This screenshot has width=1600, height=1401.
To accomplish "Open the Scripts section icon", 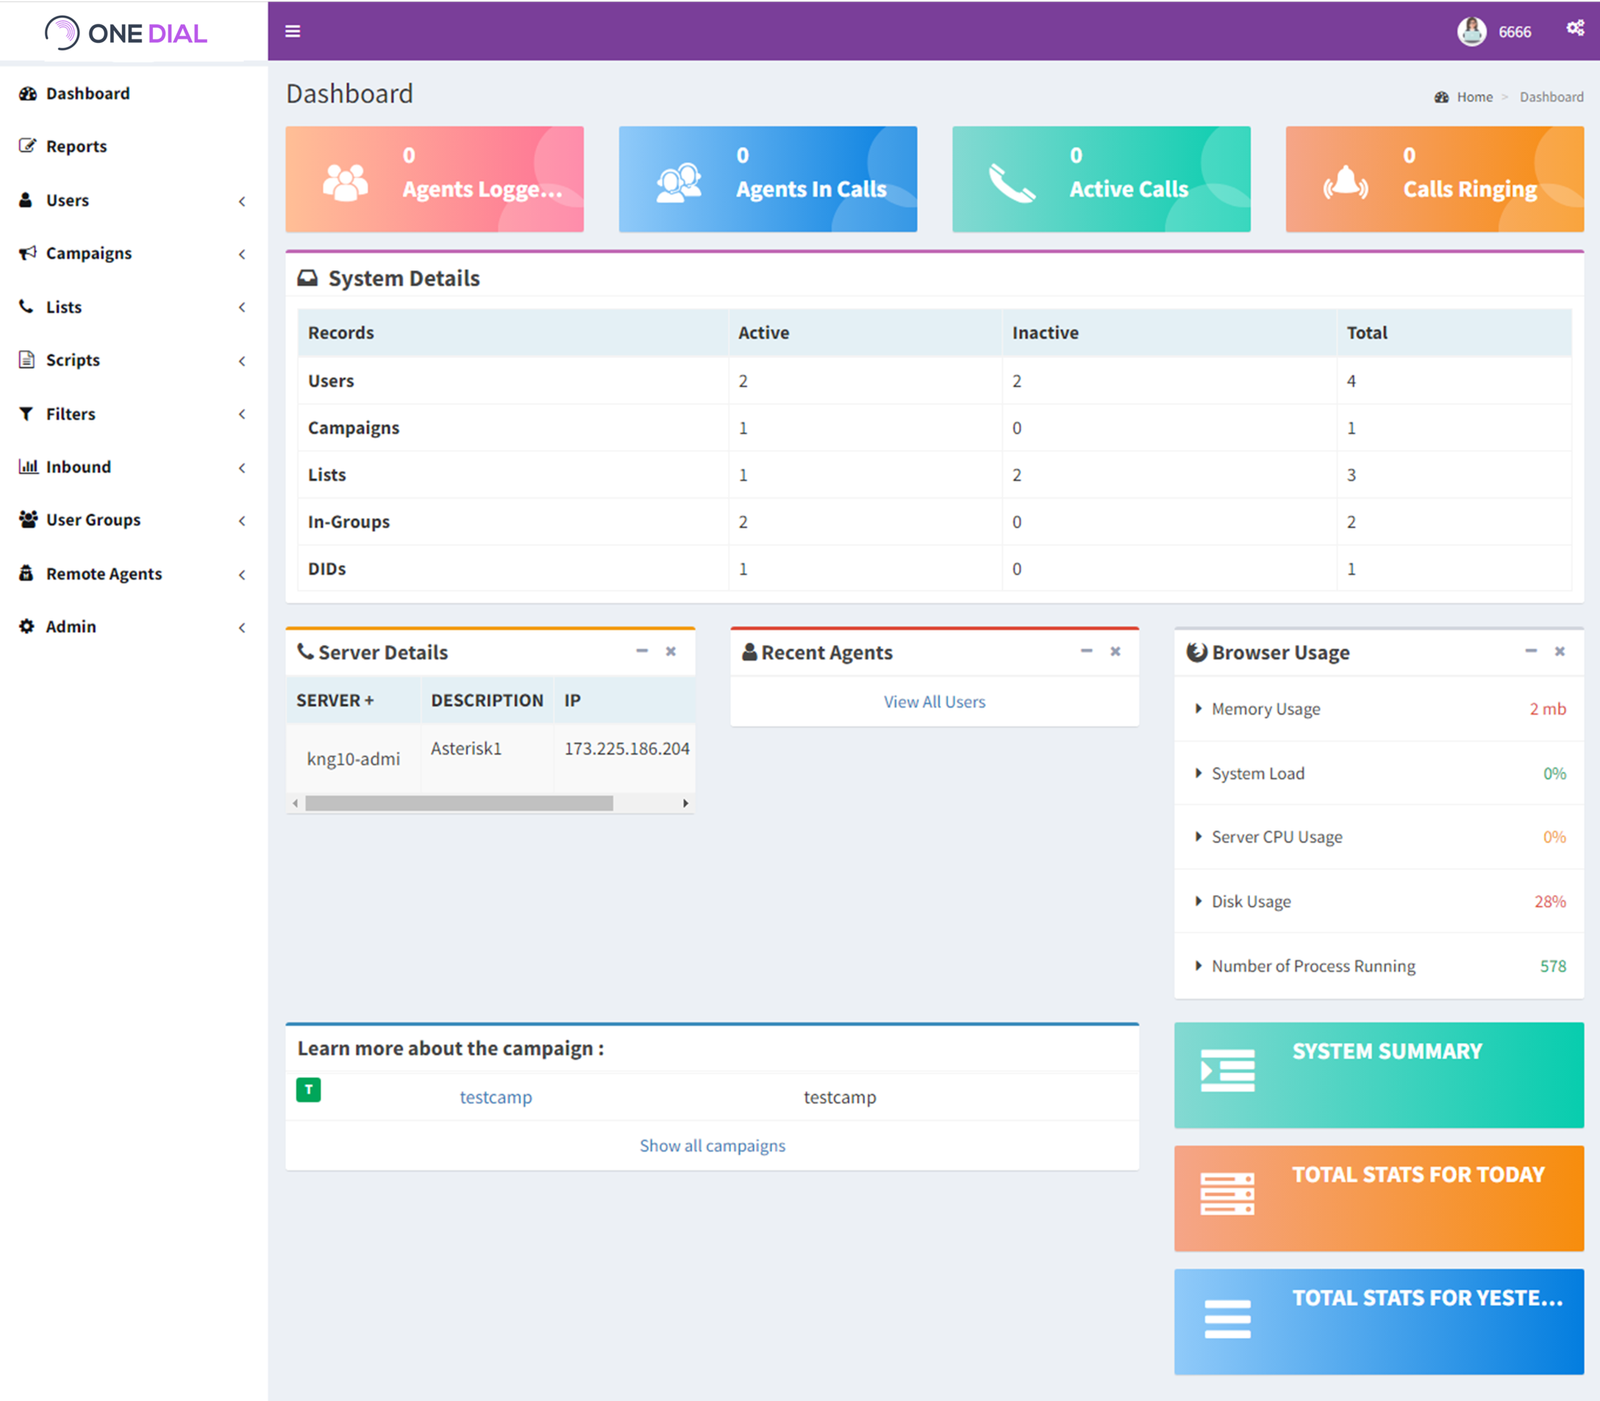I will pos(27,360).
